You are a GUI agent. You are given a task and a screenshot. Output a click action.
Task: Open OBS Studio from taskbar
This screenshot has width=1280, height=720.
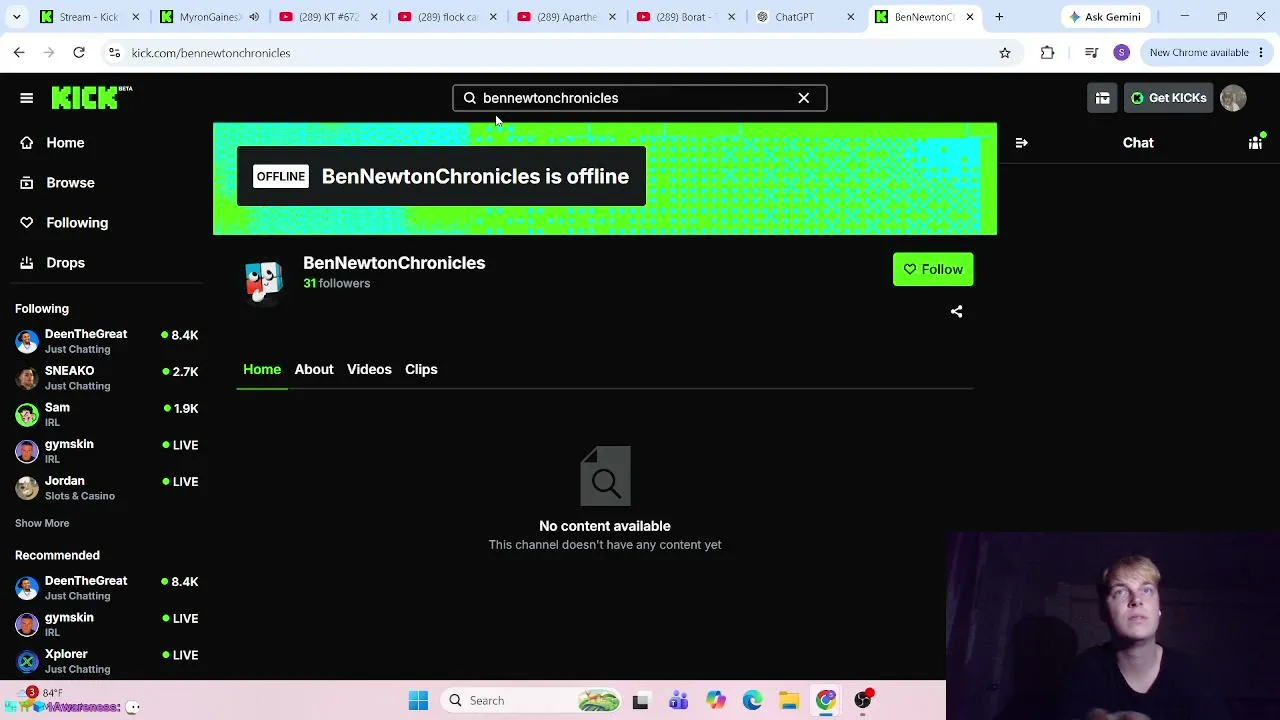(x=863, y=701)
